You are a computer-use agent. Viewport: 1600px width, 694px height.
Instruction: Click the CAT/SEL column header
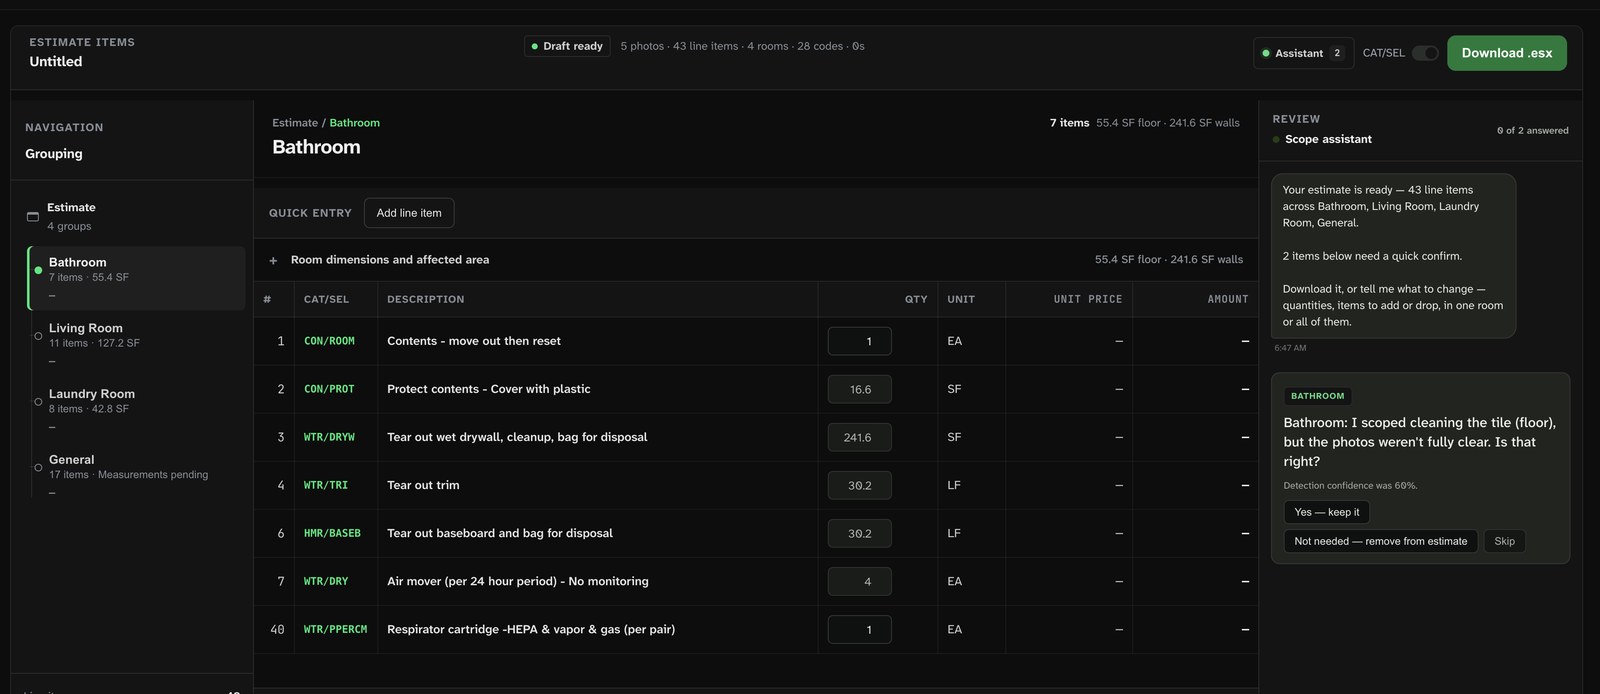[x=327, y=299]
